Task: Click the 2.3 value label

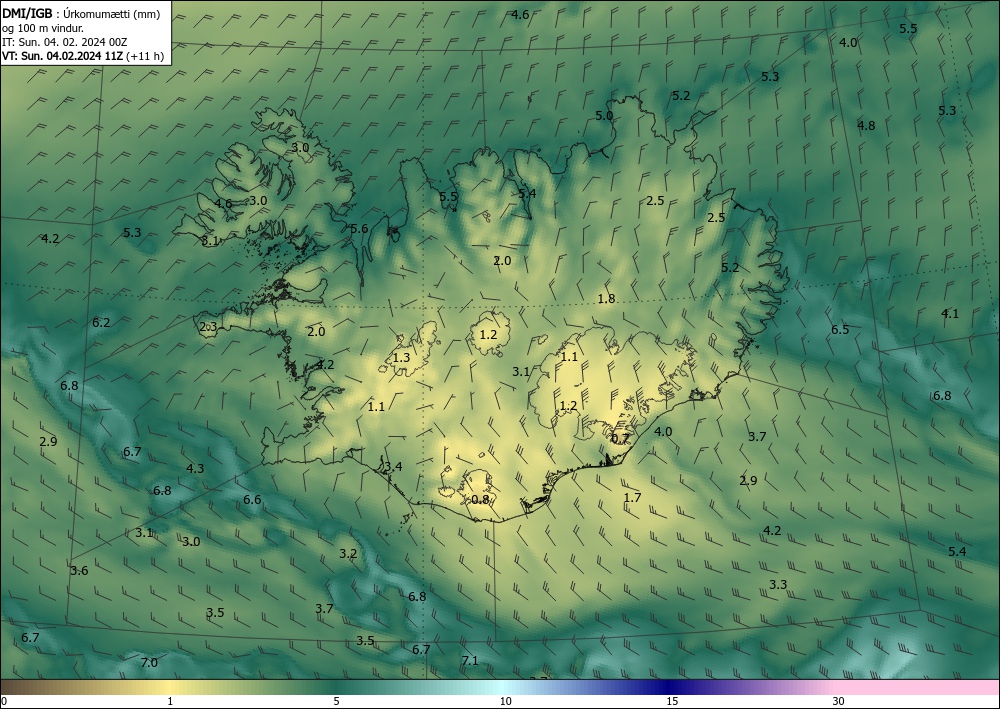Action: 208,327
